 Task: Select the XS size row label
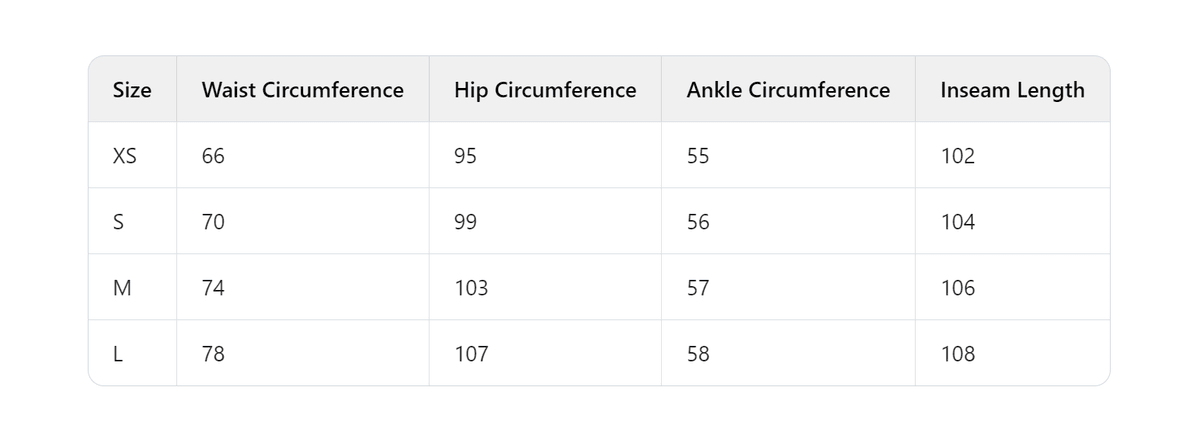[125, 156]
